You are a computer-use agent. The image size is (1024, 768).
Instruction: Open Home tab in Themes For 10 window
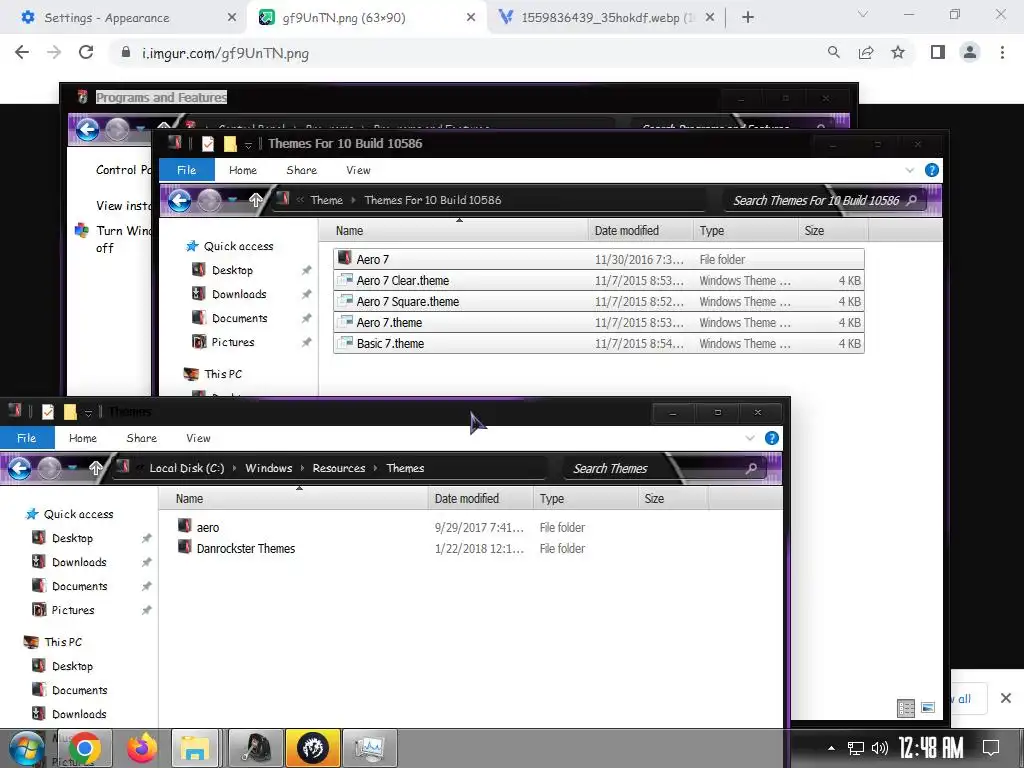click(242, 170)
